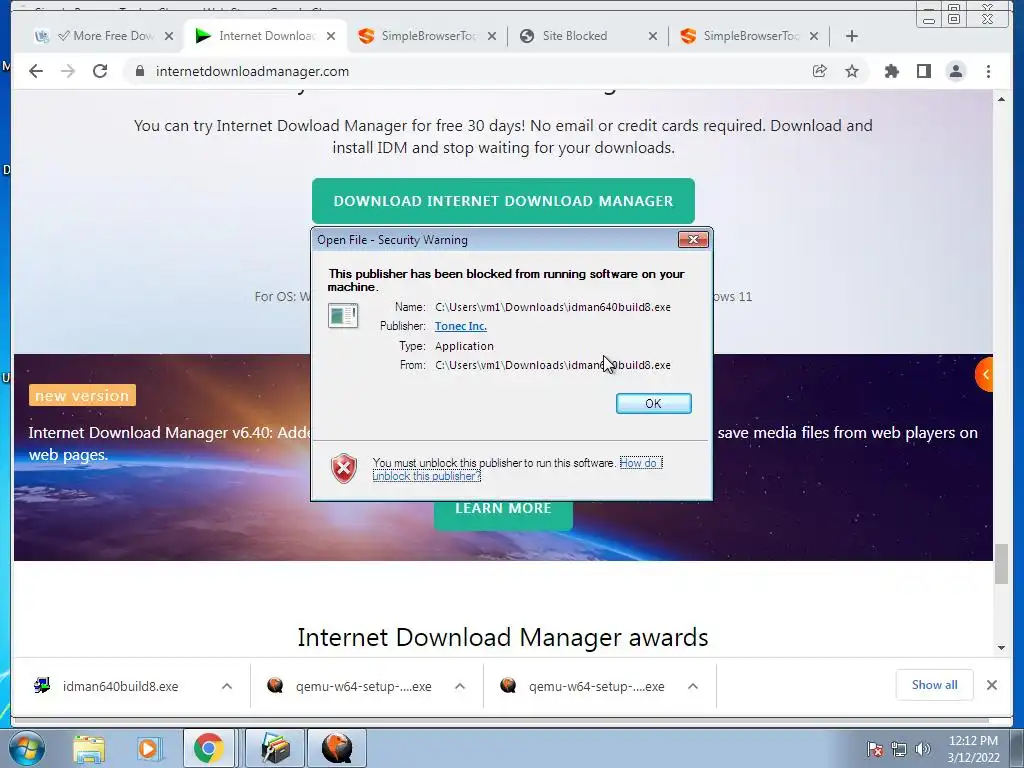The image size is (1024, 768).
Task: Open the 'How do I unblock this publisher?' link
Action: tap(517, 470)
